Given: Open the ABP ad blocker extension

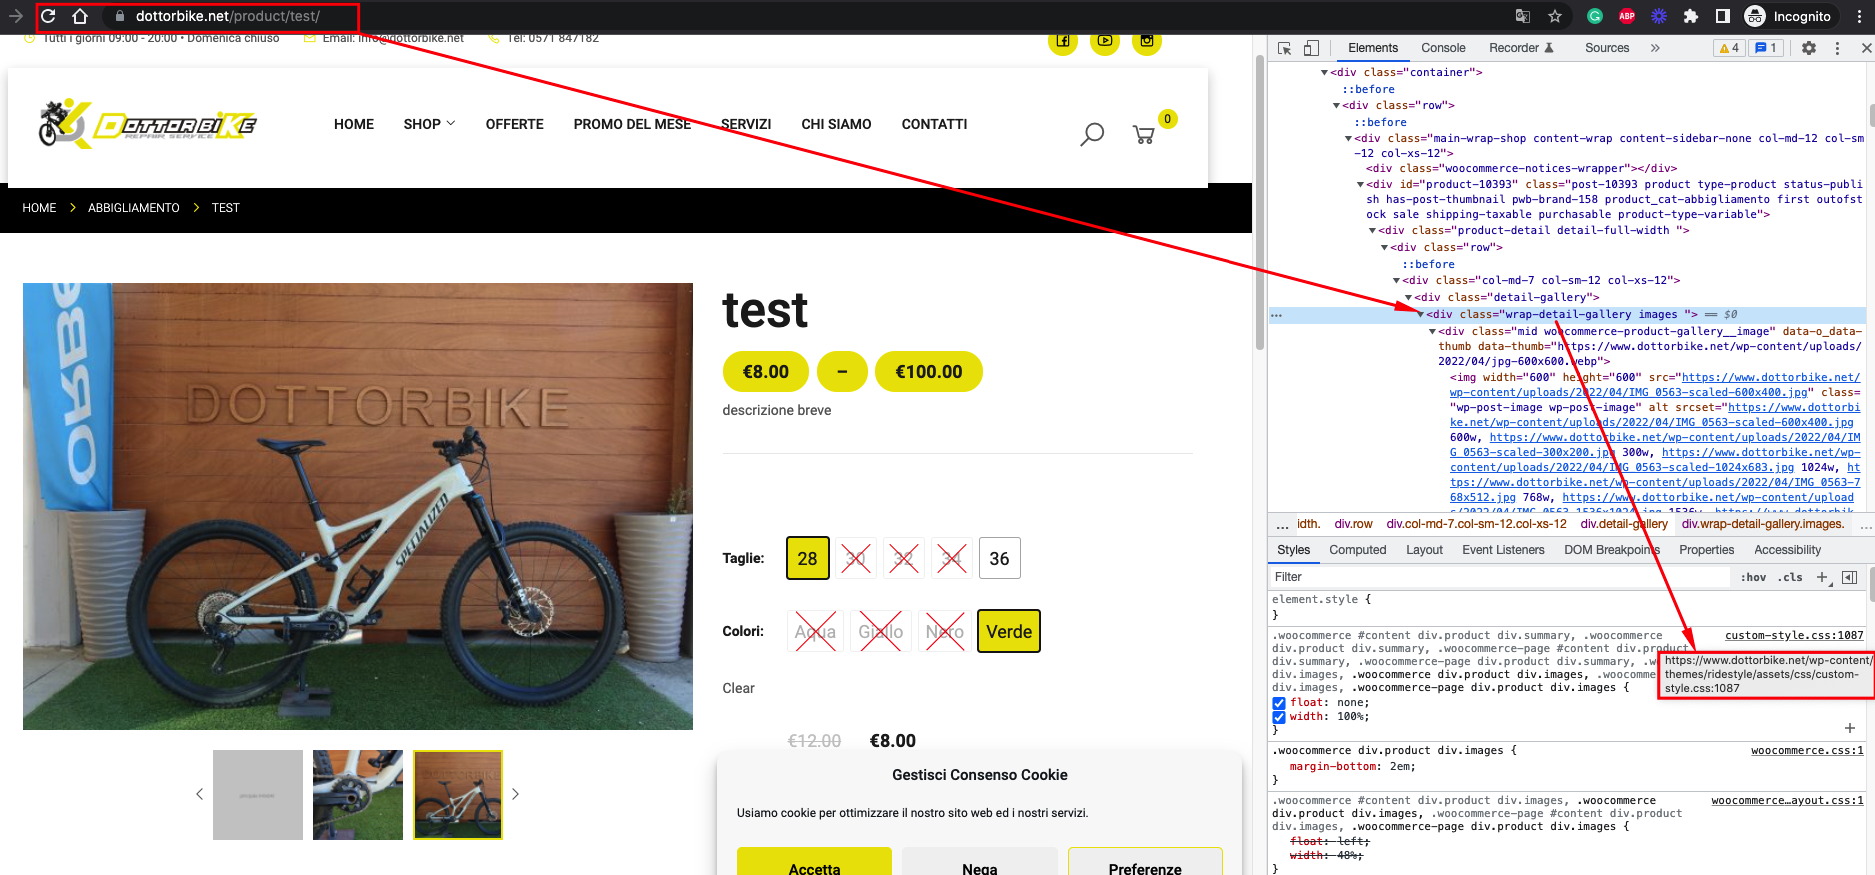Looking at the screenshot, I should (x=1627, y=16).
